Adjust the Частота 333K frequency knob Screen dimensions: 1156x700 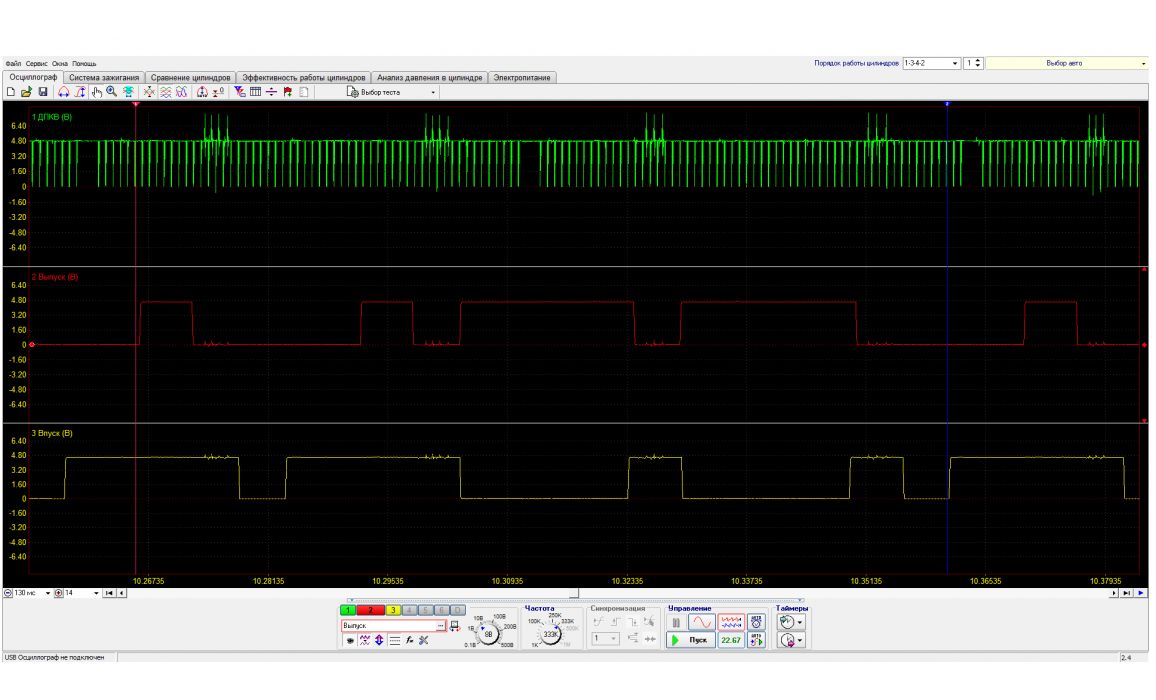coord(551,633)
